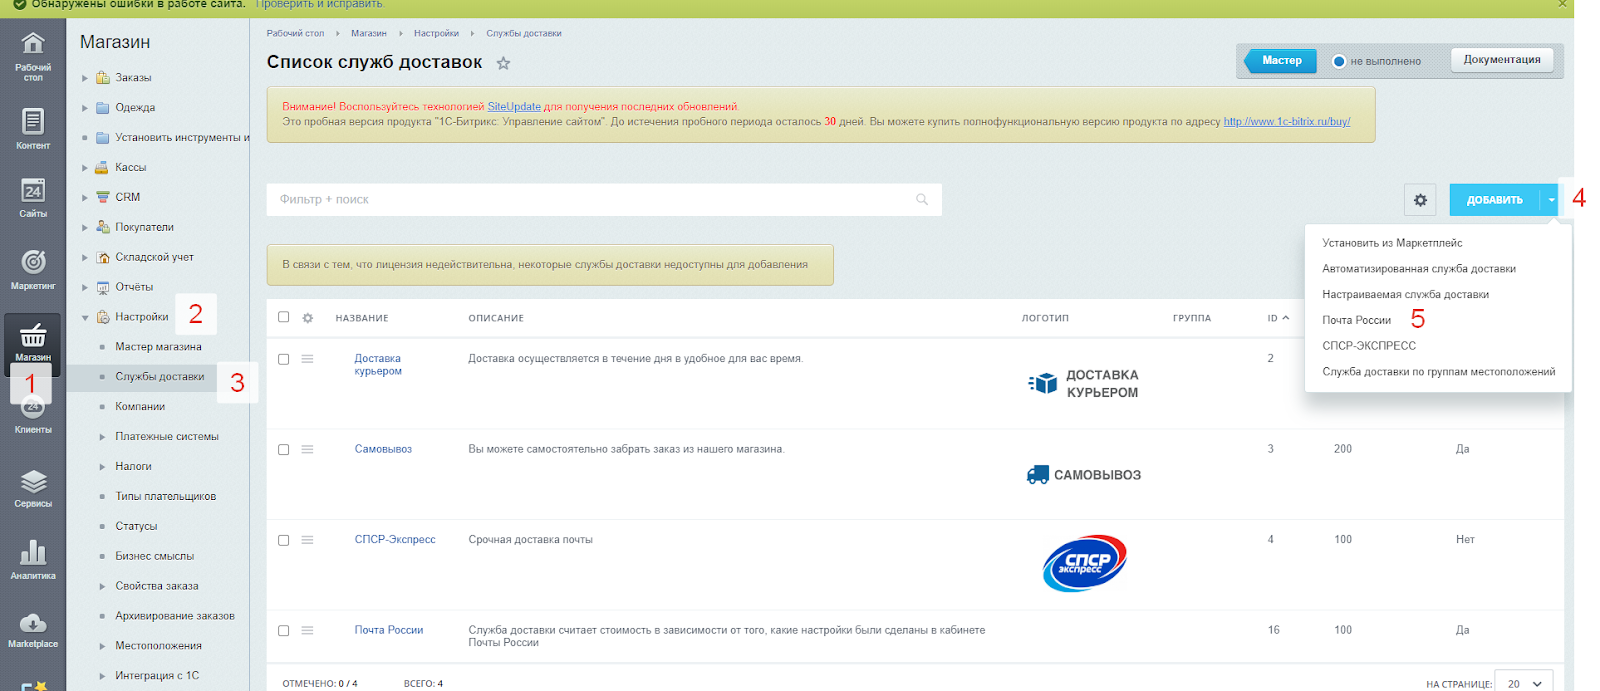The height and width of the screenshot is (691, 1600).
Task: Close the top notification bar
Action: 1562,4
